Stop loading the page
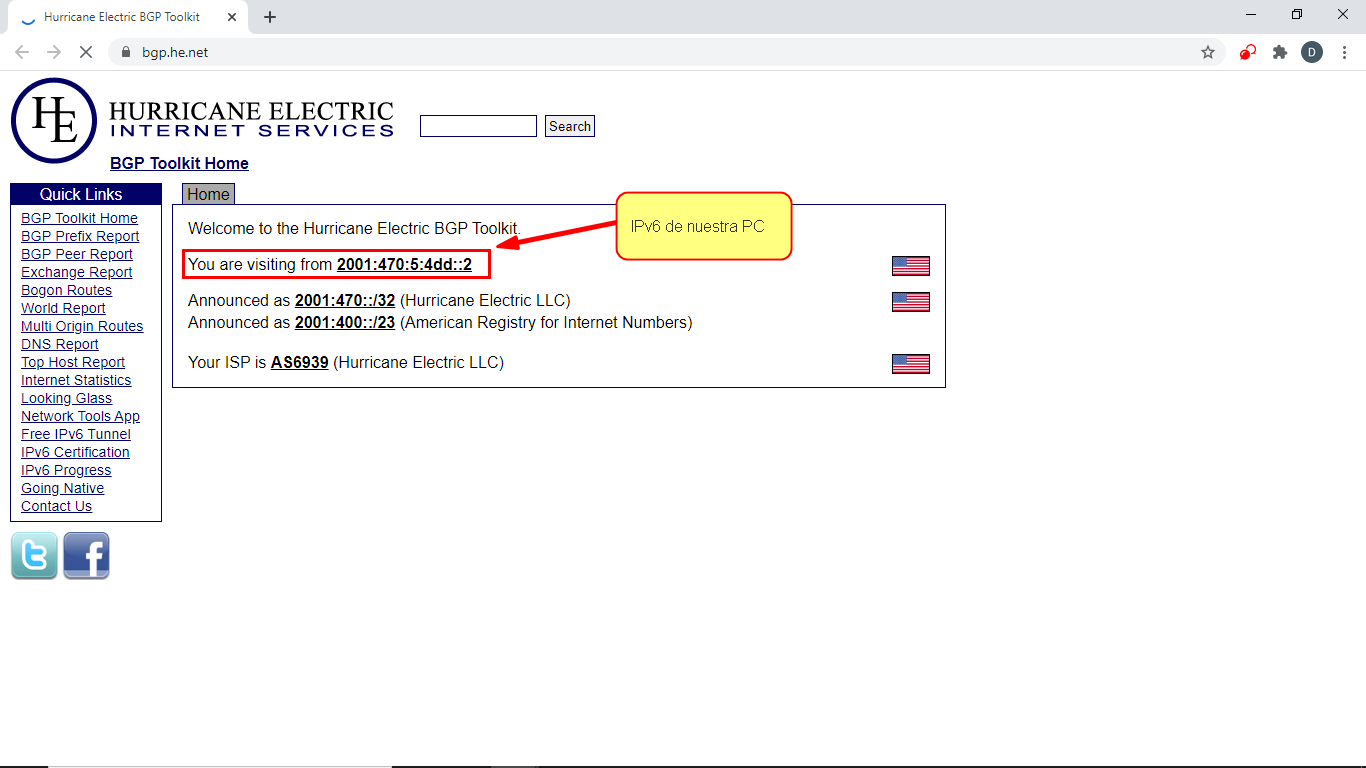 [x=86, y=52]
